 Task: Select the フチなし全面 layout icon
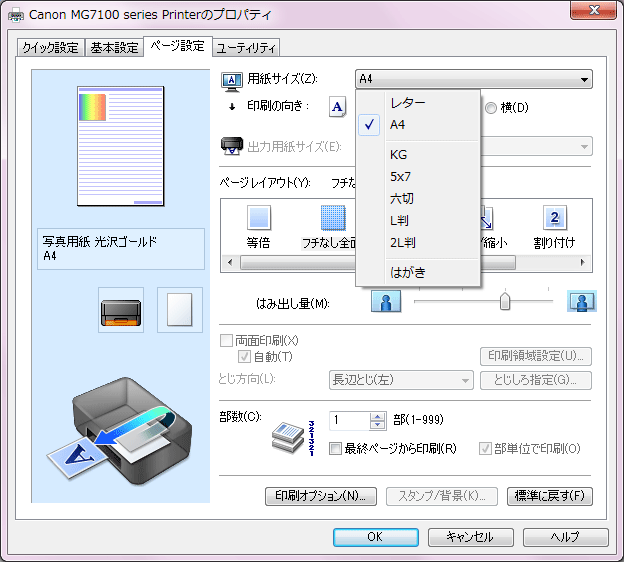pos(333,218)
